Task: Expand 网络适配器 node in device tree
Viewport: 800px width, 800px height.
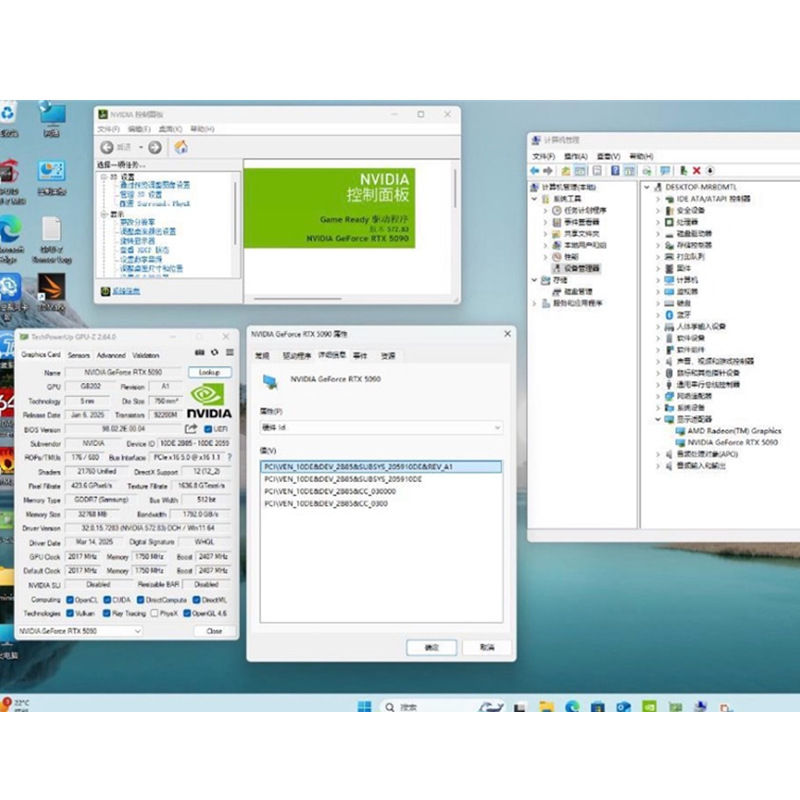Action: (x=658, y=396)
